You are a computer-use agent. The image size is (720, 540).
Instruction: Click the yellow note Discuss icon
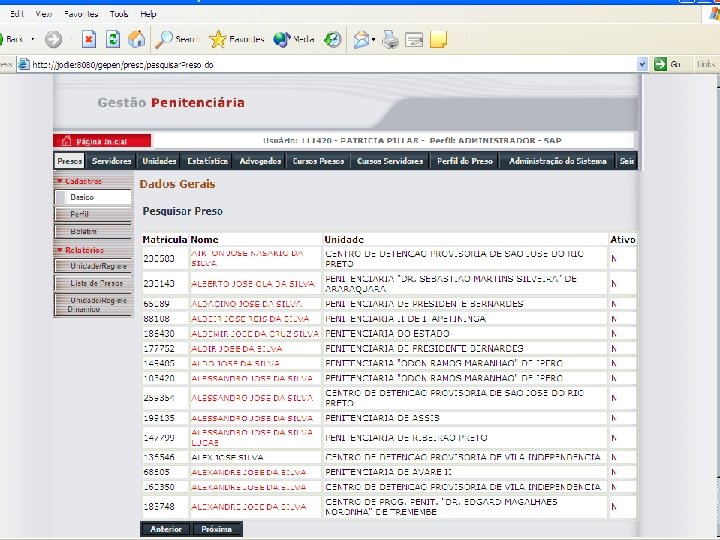click(x=438, y=39)
